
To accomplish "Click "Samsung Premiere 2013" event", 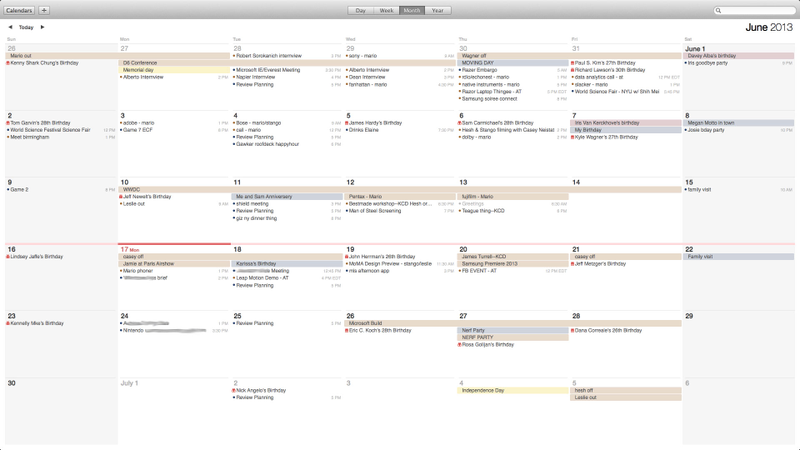I will [x=513, y=264].
